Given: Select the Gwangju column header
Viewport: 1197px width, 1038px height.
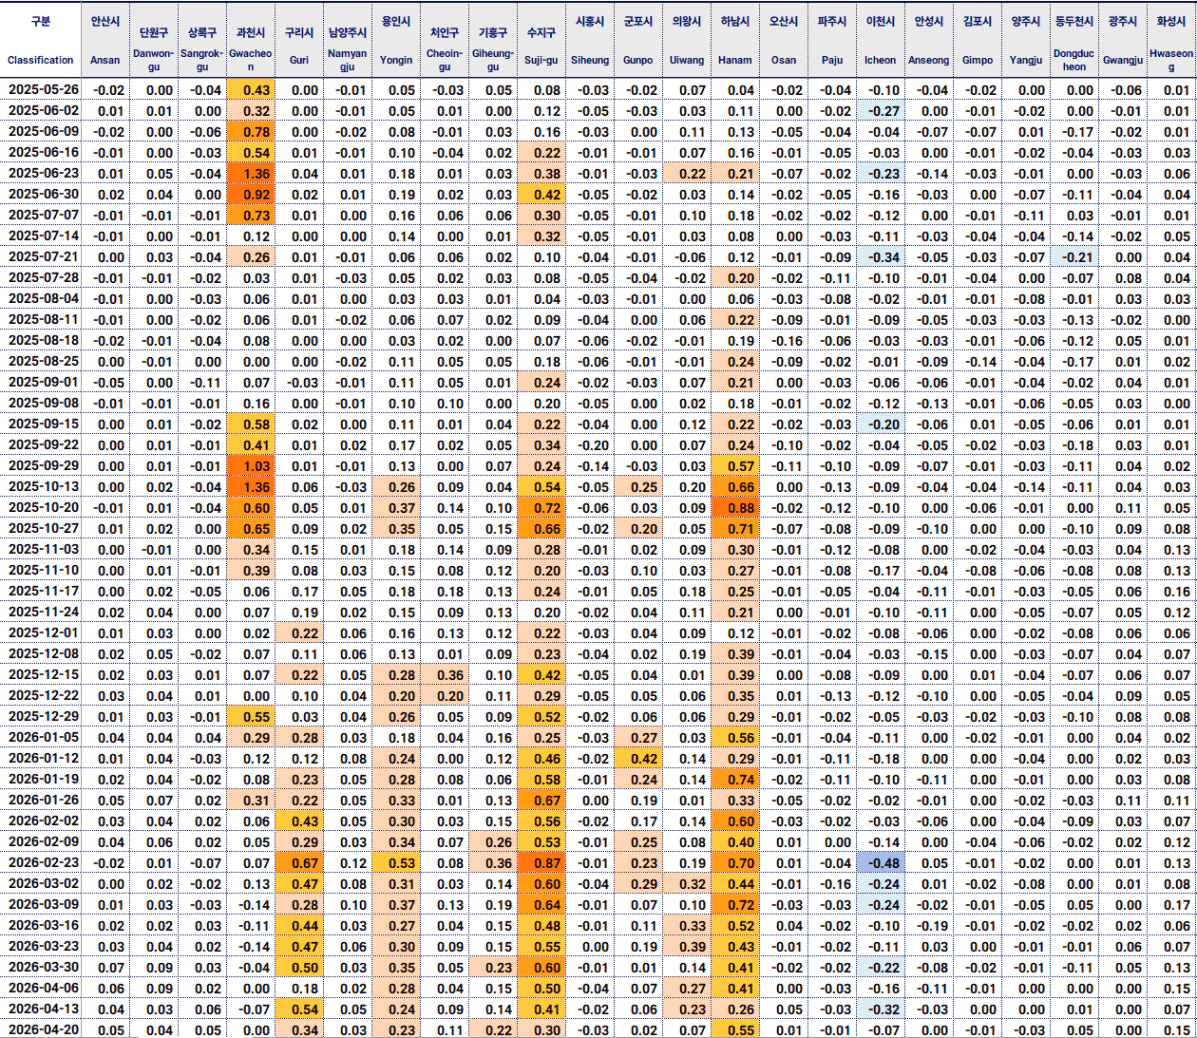Looking at the screenshot, I should click(1123, 40).
